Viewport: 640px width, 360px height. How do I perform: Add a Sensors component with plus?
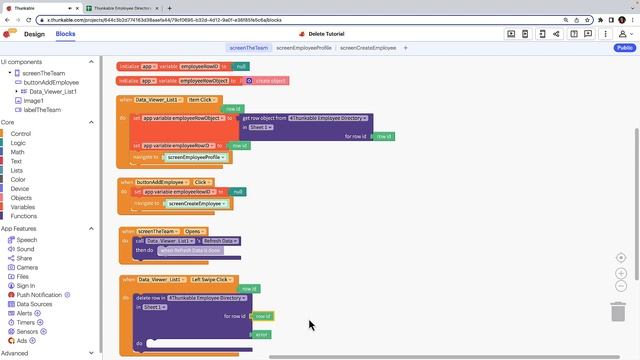tap(44, 331)
